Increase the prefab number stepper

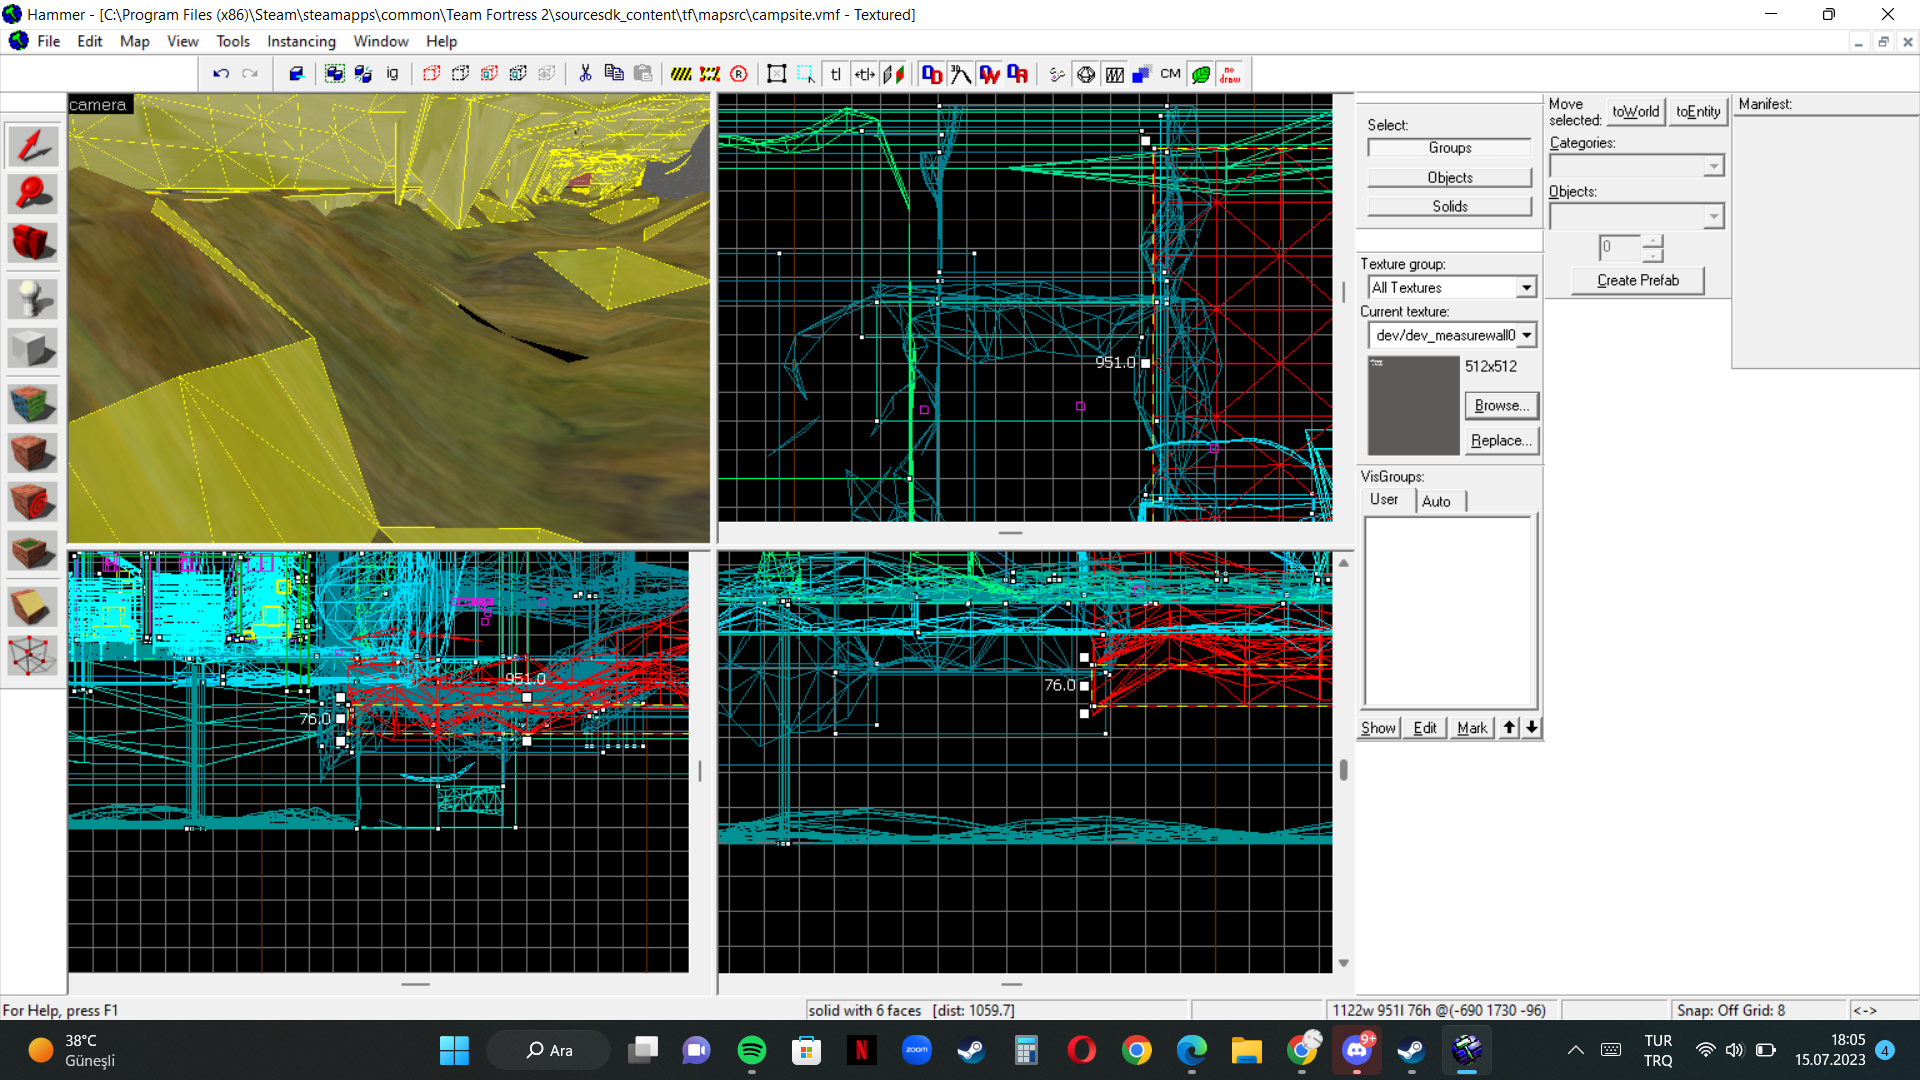(1652, 241)
